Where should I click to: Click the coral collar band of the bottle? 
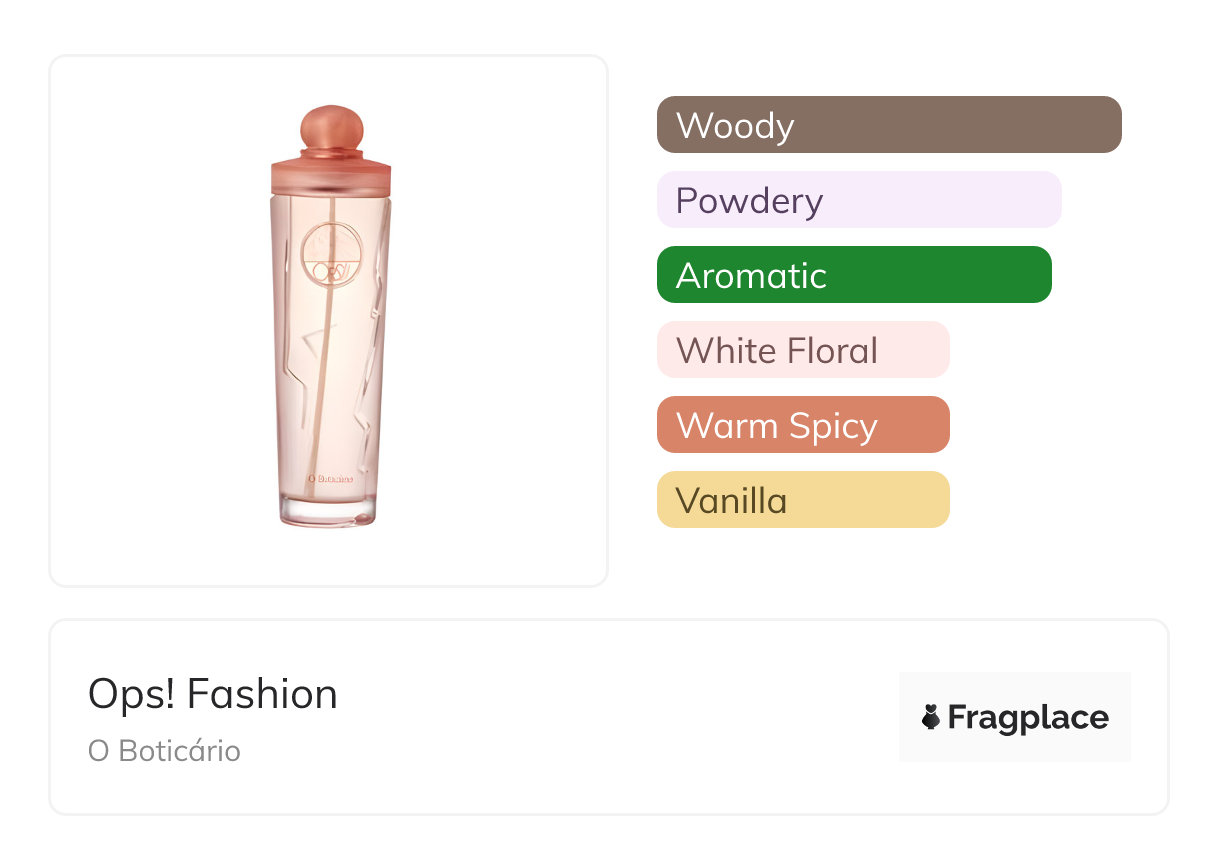[x=330, y=175]
